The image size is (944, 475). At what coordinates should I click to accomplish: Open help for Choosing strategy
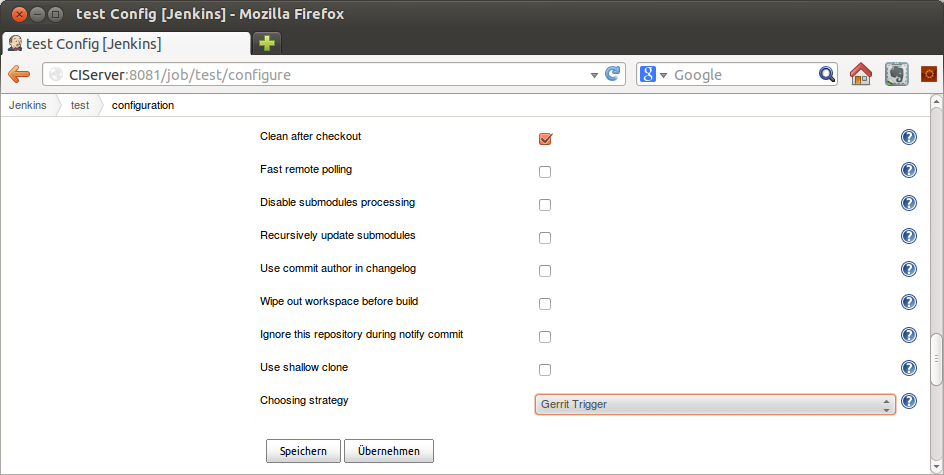(x=908, y=401)
